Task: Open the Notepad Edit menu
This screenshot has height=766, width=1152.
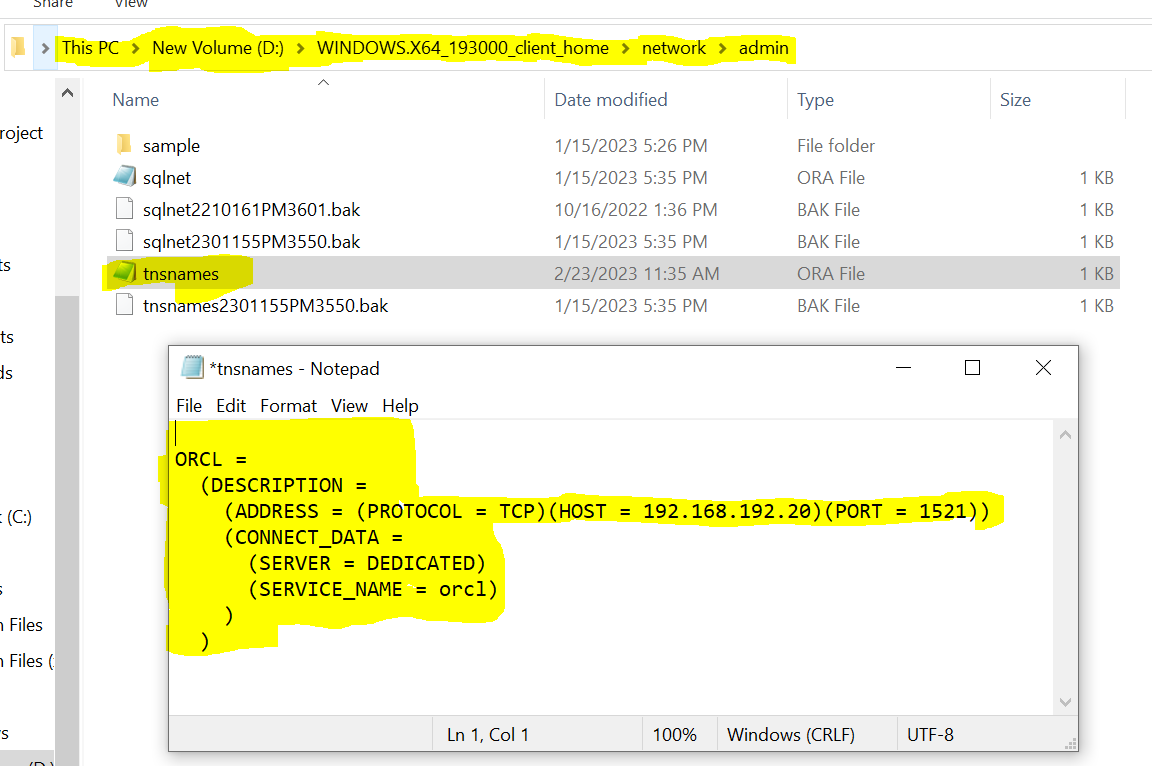Action: click(231, 406)
